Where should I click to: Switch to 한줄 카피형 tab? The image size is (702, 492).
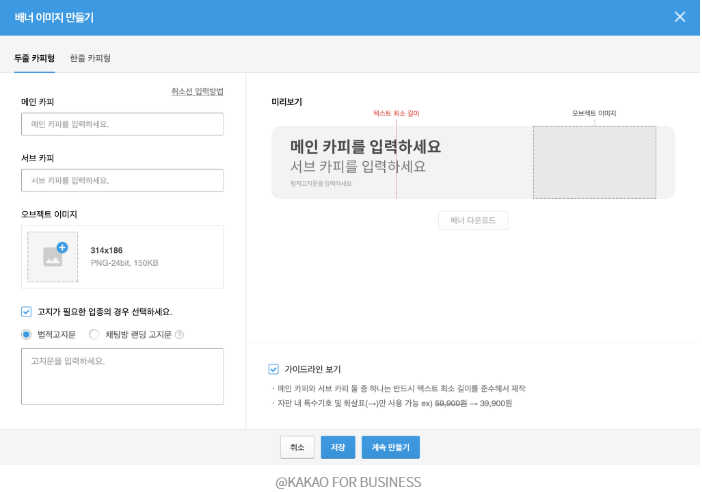pyautogui.click(x=90, y=58)
